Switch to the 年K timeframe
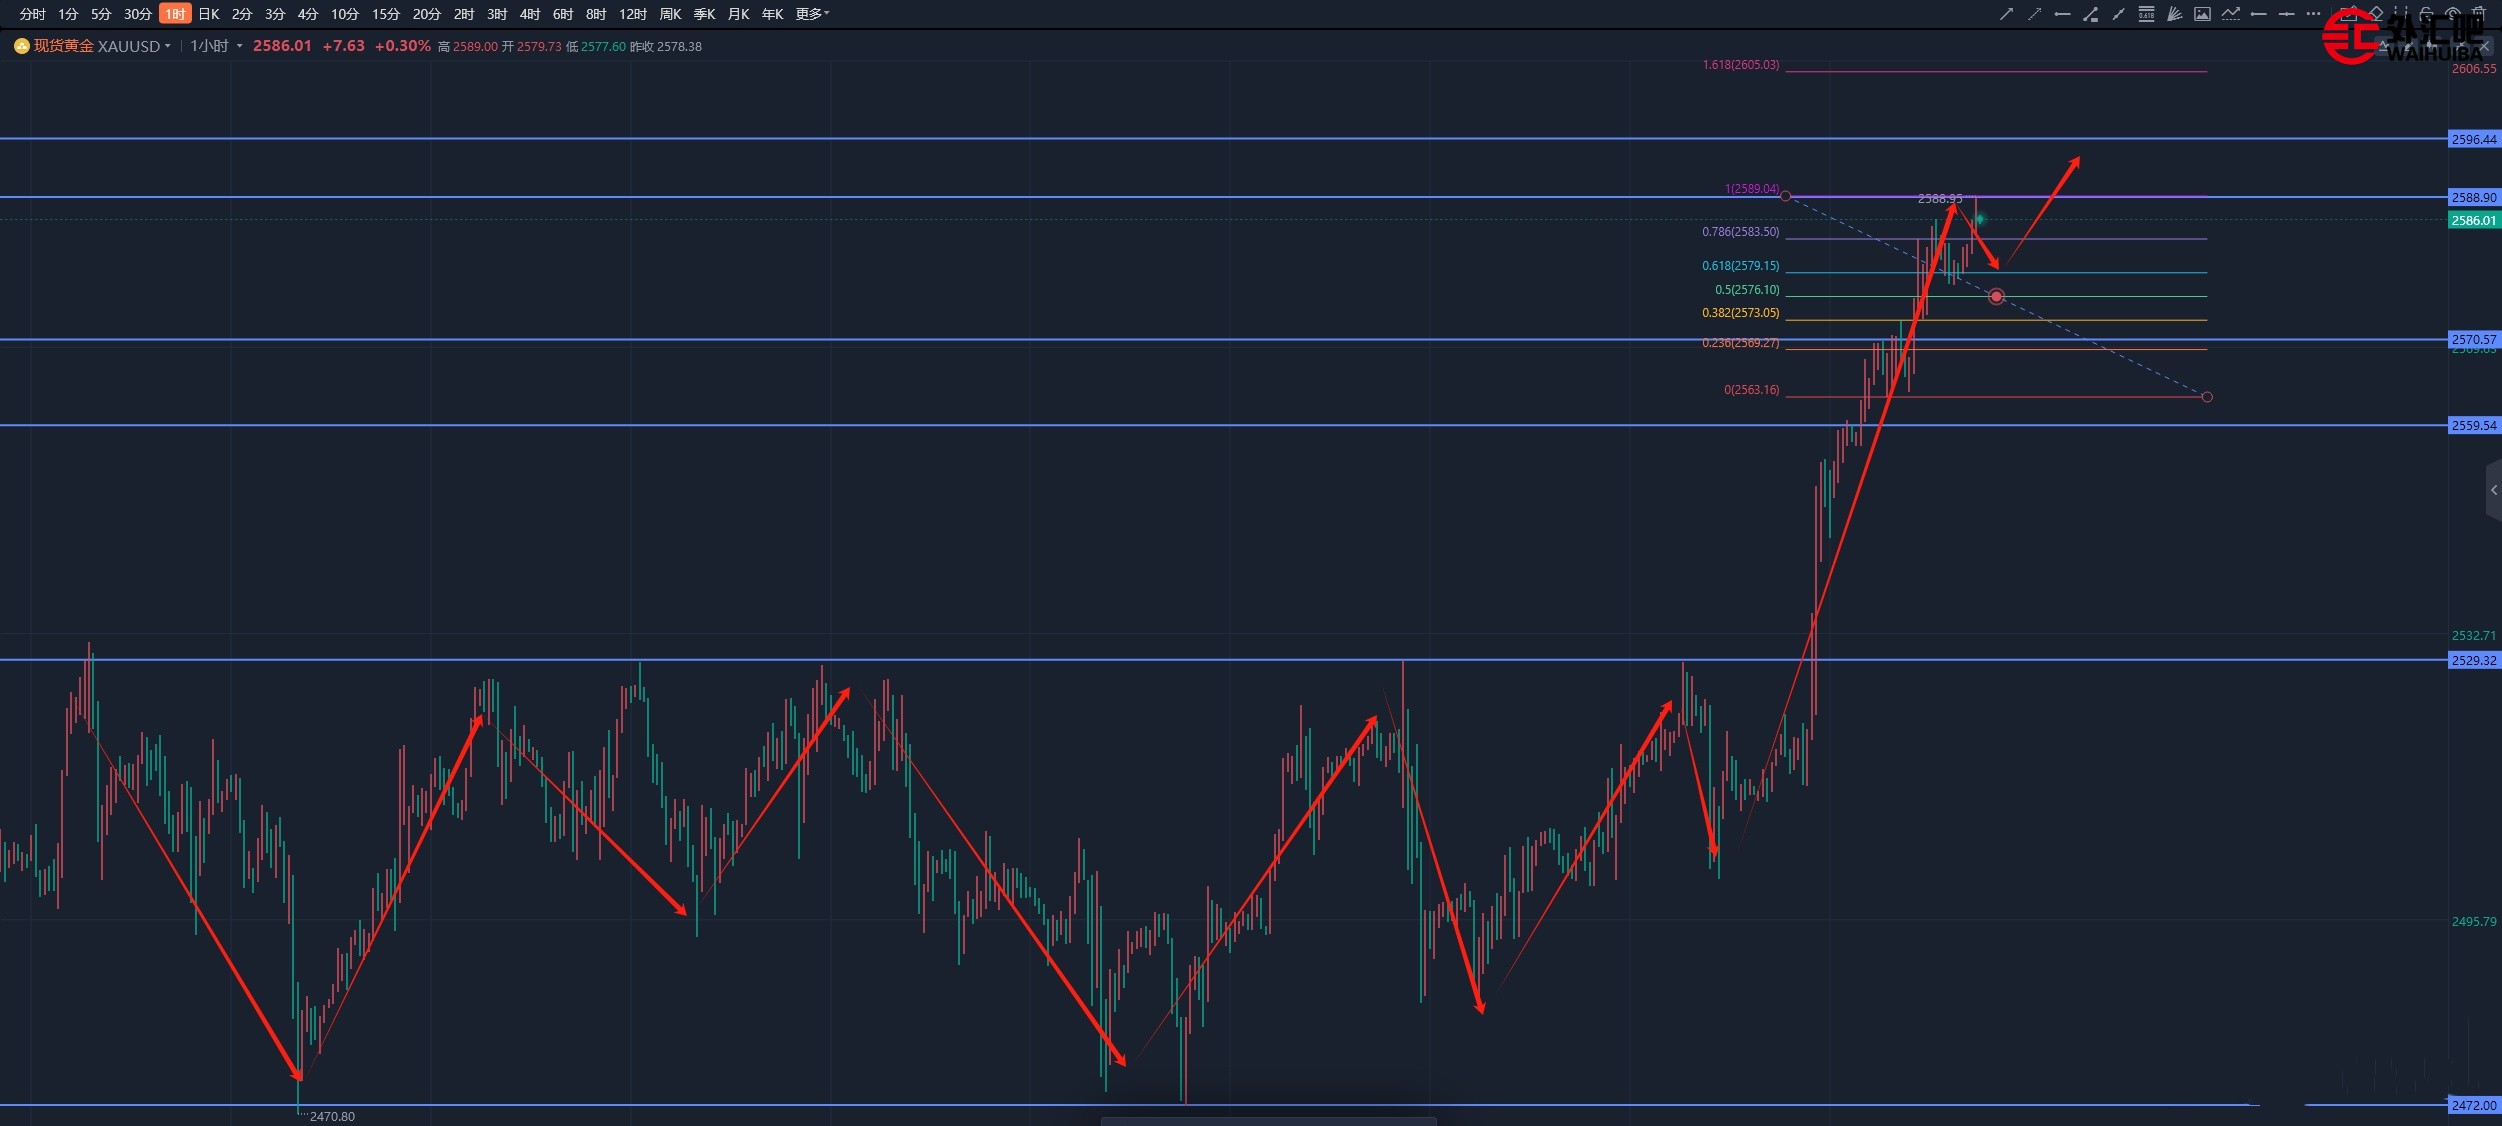 tap(773, 14)
